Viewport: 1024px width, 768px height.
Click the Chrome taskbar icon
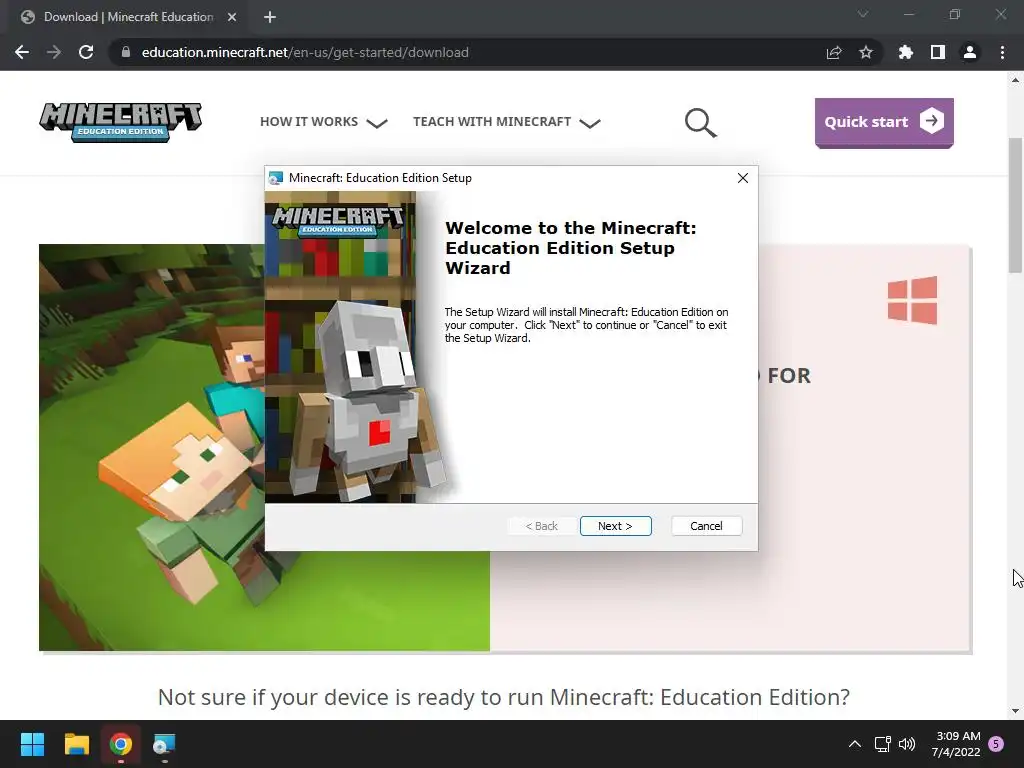click(121, 744)
